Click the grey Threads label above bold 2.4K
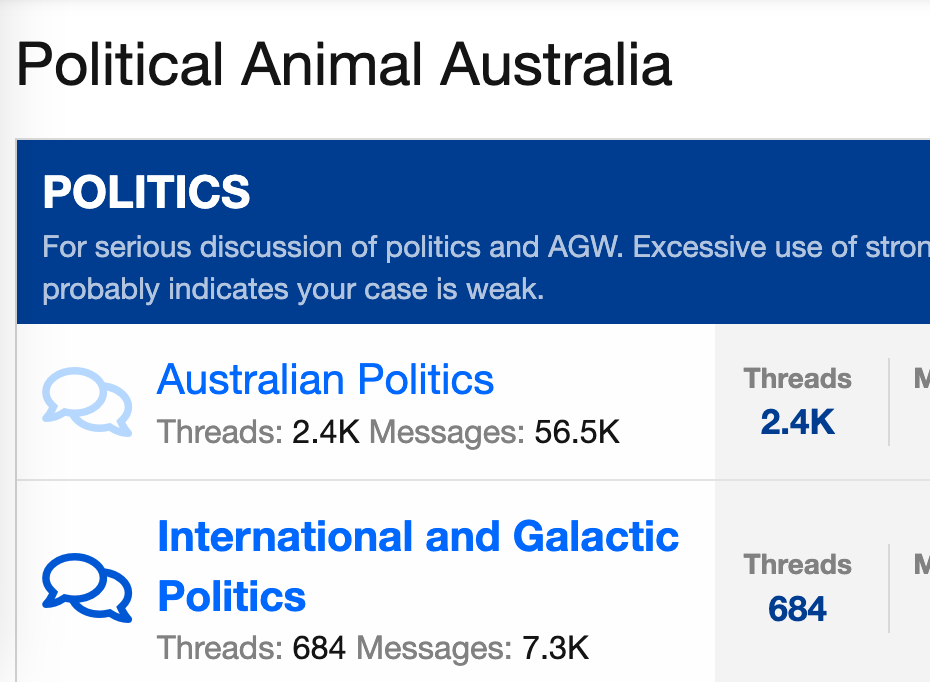930x682 pixels. (x=797, y=379)
